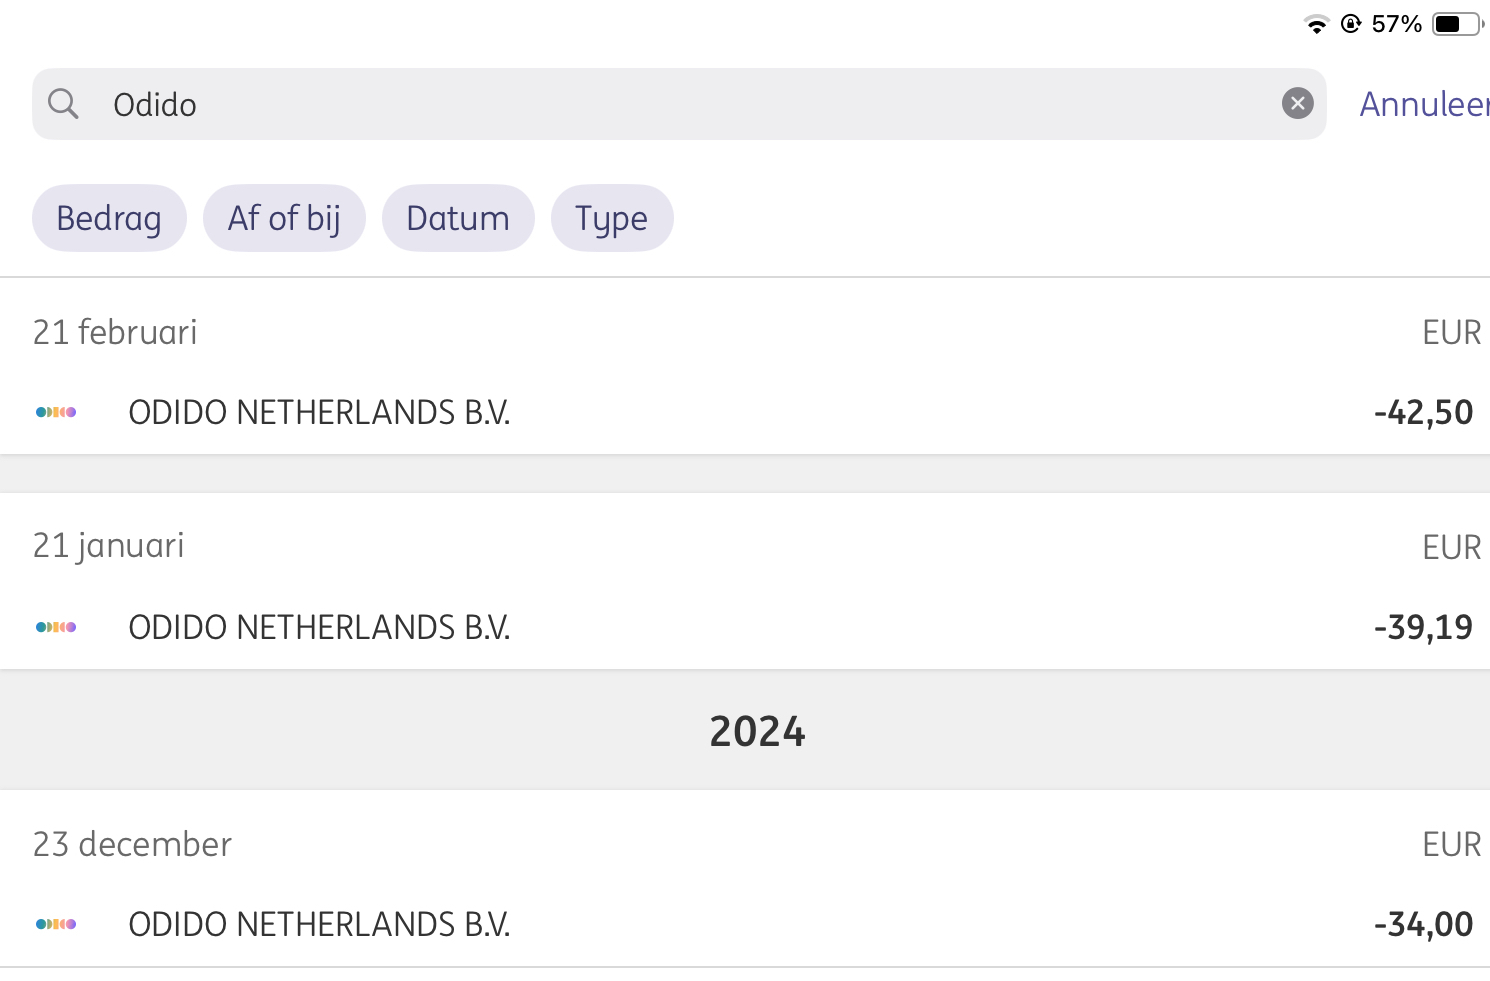Select ODIDO NETHERLANDS B.V. of 21 februari

[x=319, y=412]
